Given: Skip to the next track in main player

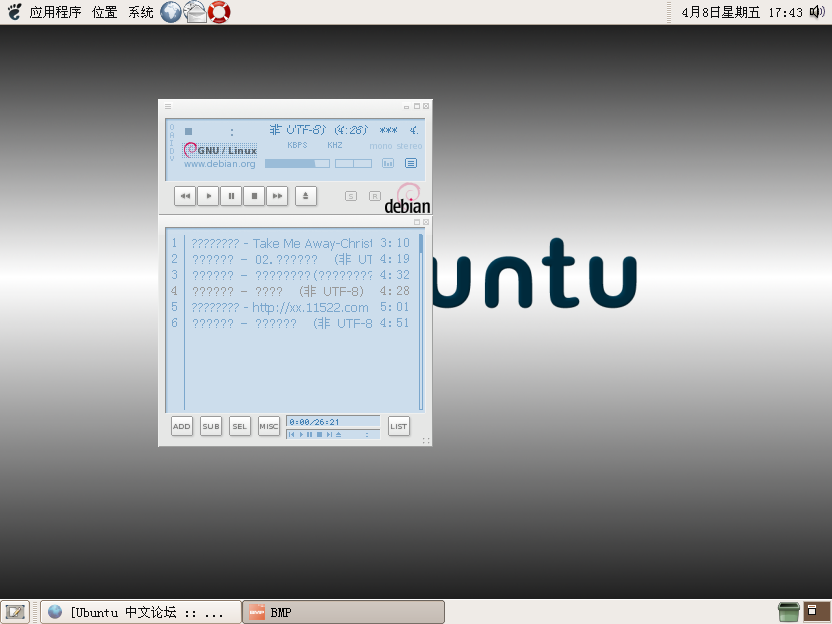Looking at the screenshot, I should (x=277, y=196).
